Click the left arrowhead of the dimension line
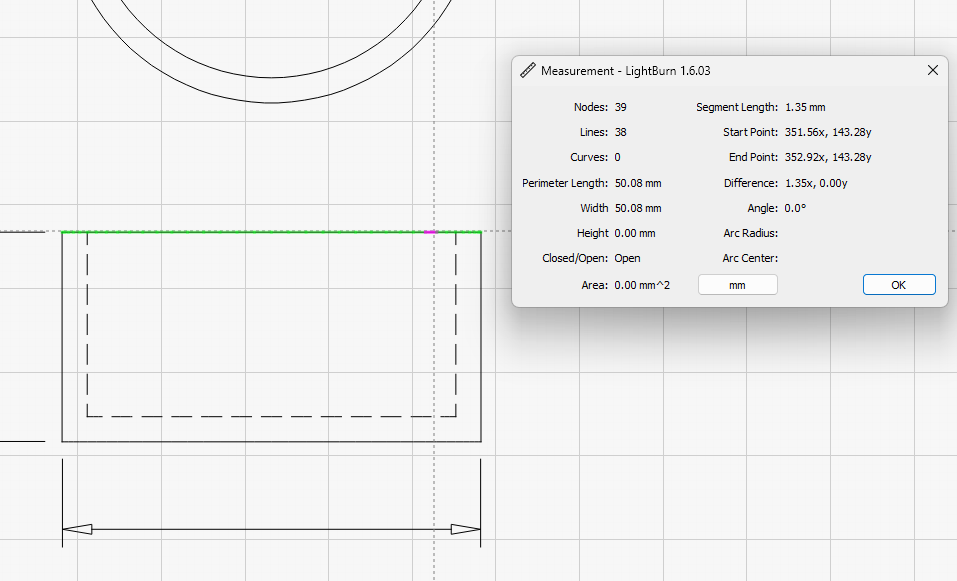The image size is (957, 581). (x=78, y=529)
